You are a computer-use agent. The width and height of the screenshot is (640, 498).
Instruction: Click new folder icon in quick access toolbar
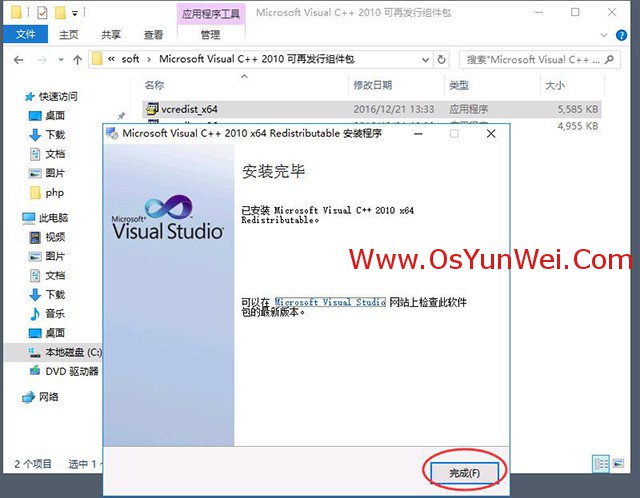click(60, 13)
